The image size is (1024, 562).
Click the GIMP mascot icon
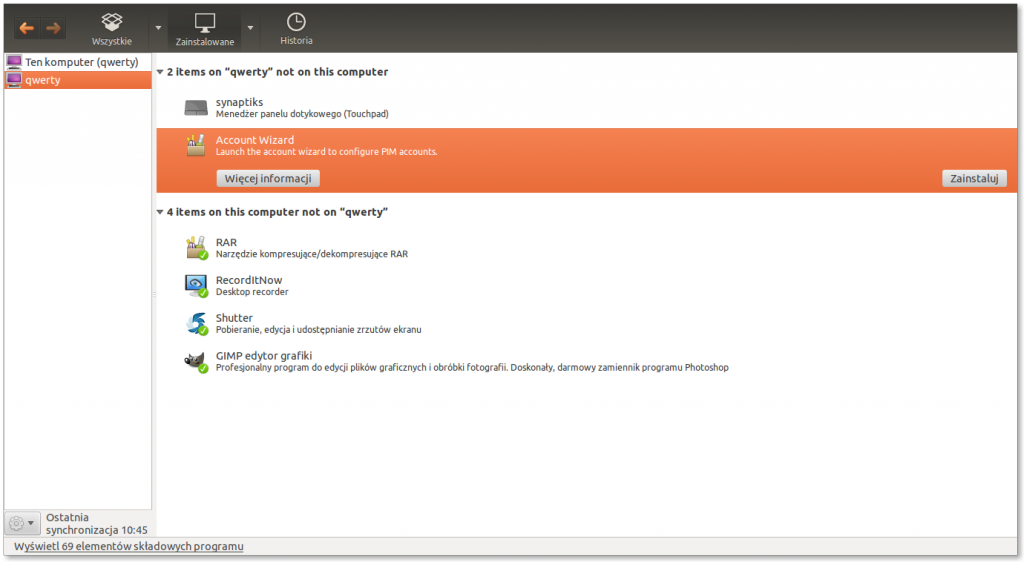(x=195, y=361)
